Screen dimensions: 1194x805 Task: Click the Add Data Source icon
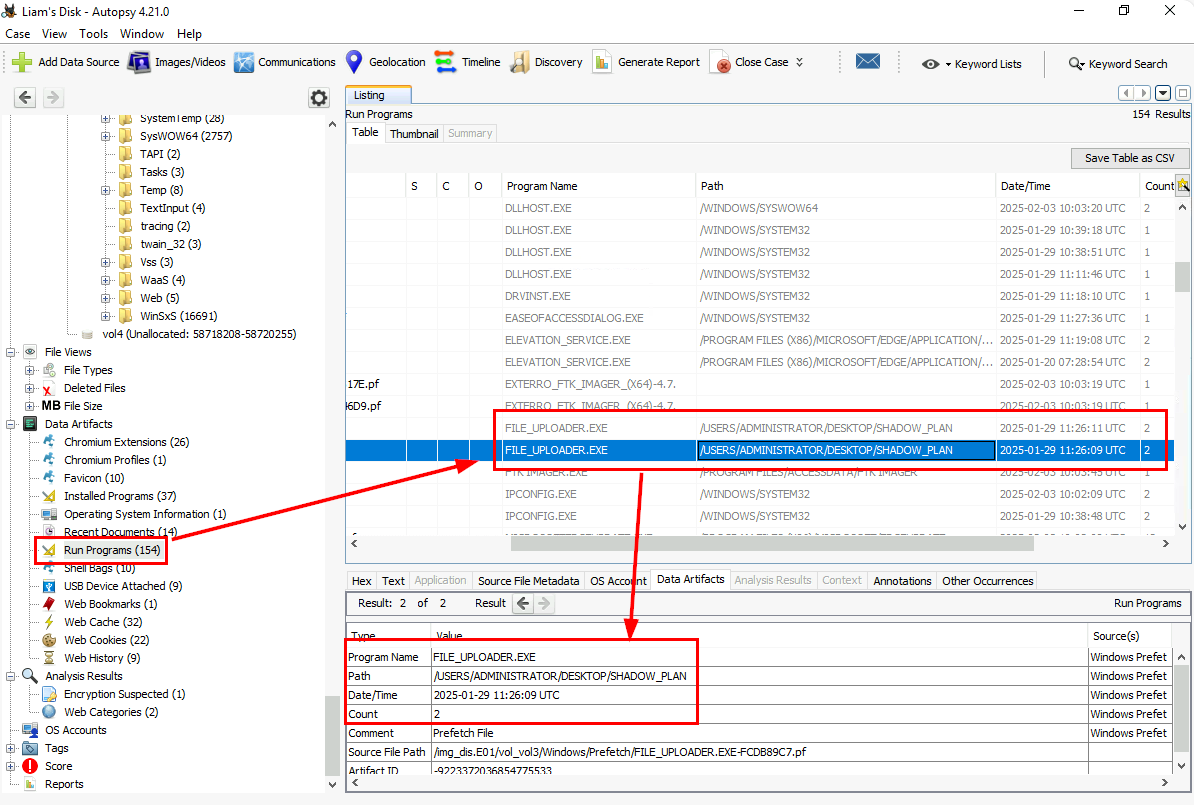(22, 62)
